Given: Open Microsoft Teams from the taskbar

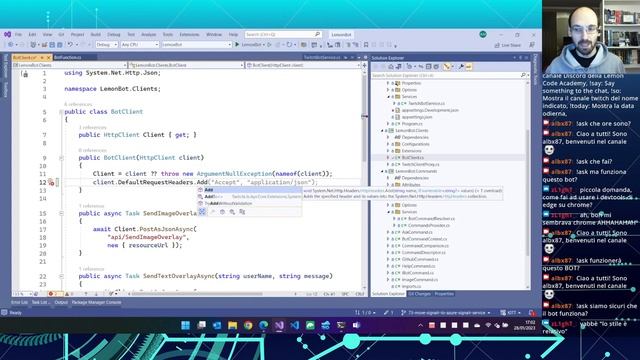Looking at the screenshot, I should coord(356,325).
